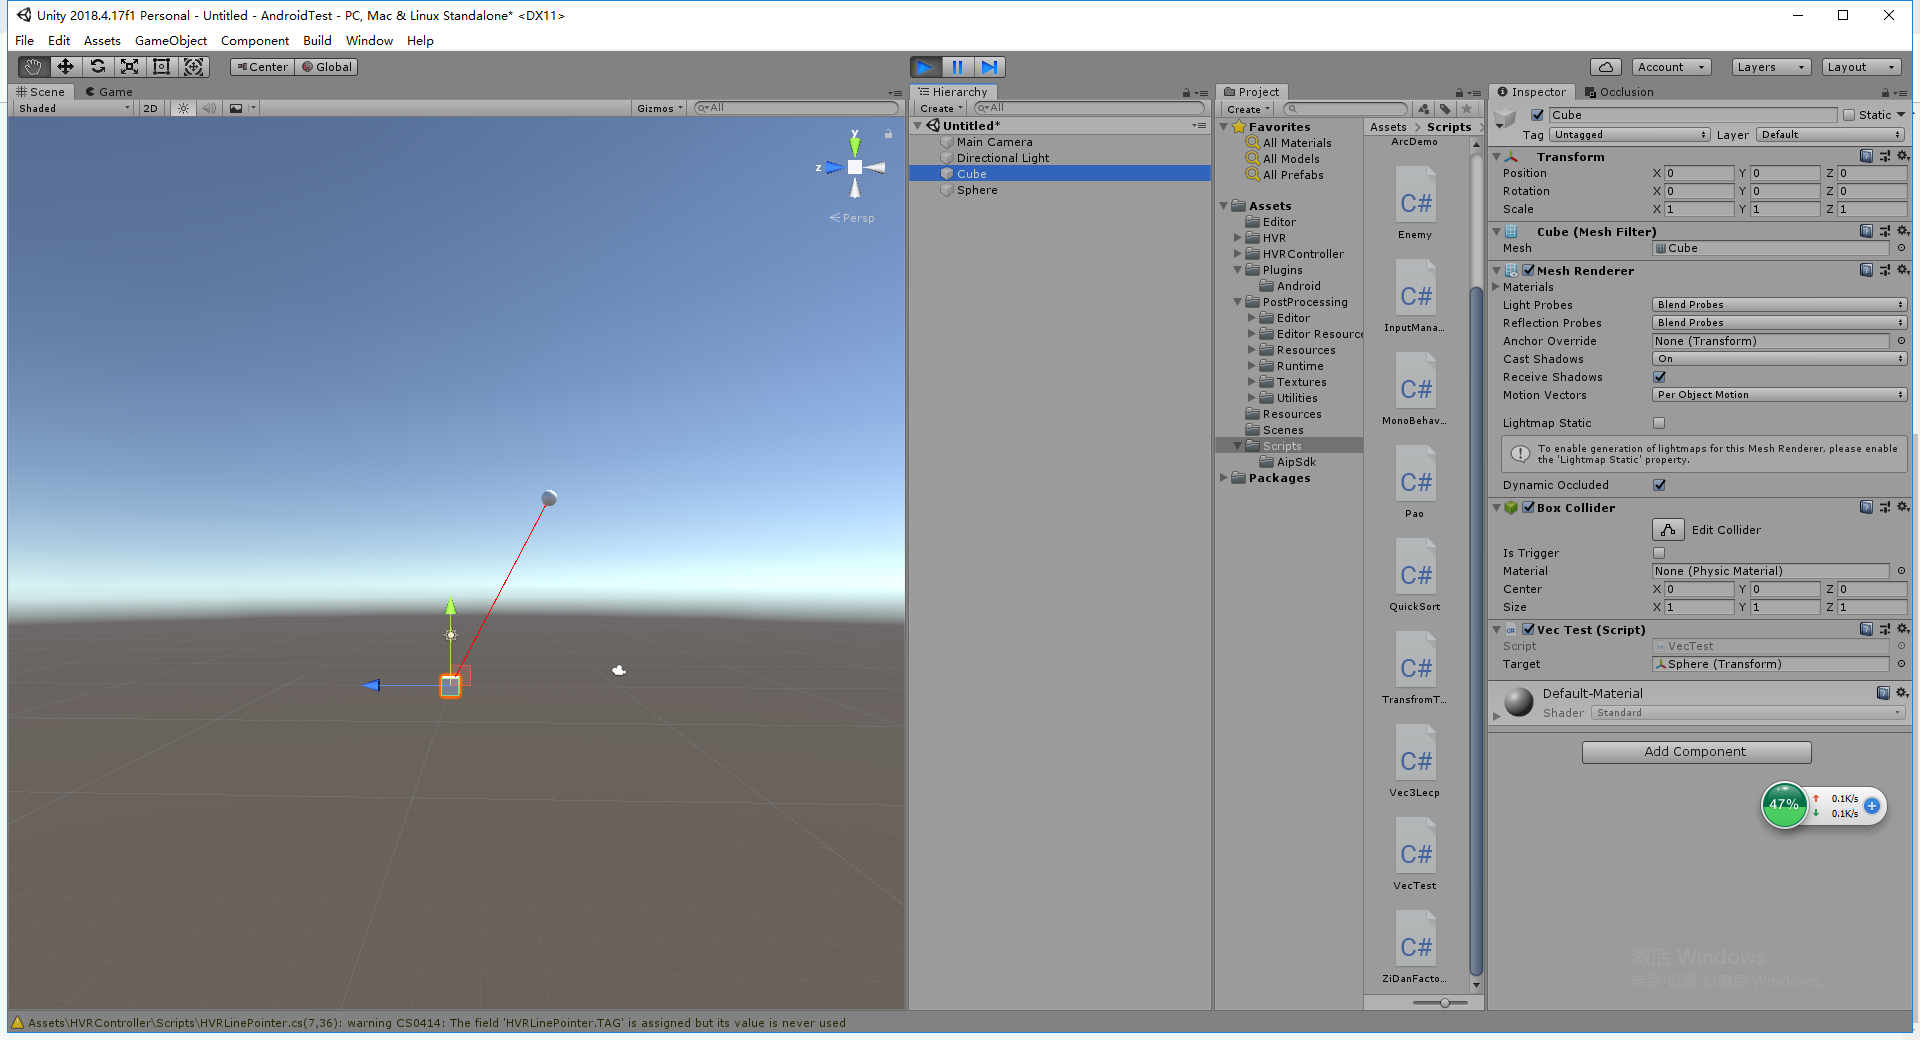Click the Play button to enter Play mode
Image resolution: width=1920 pixels, height=1040 pixels.
(x=924, y=66)
